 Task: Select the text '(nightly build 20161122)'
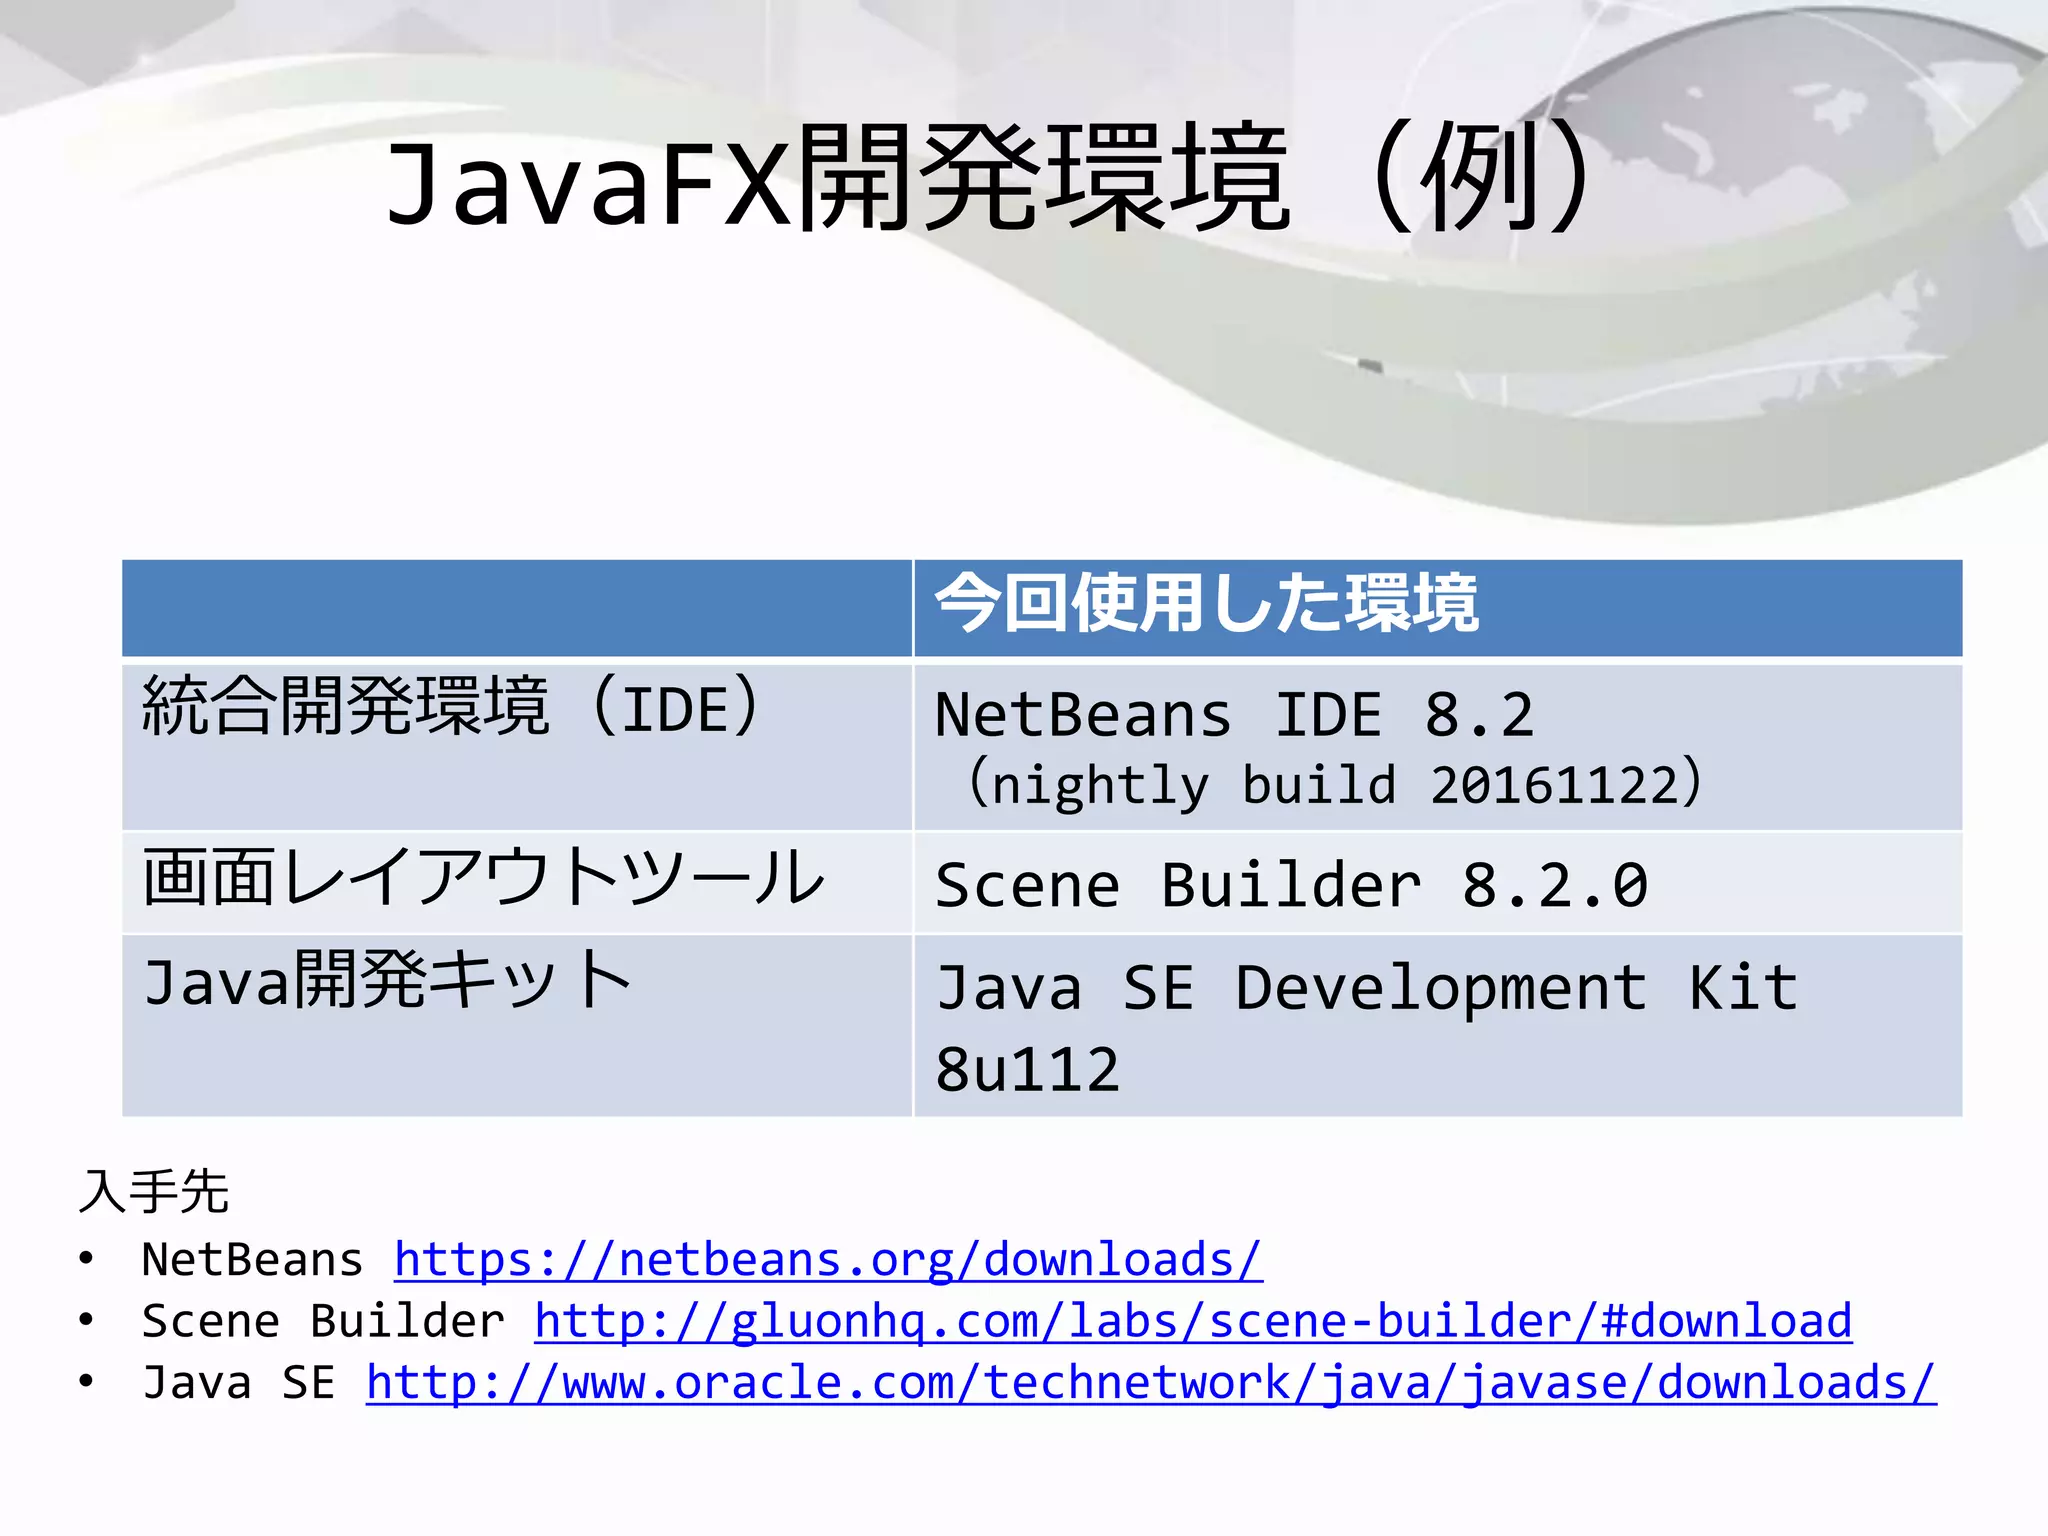click(x=1335, y=784)
